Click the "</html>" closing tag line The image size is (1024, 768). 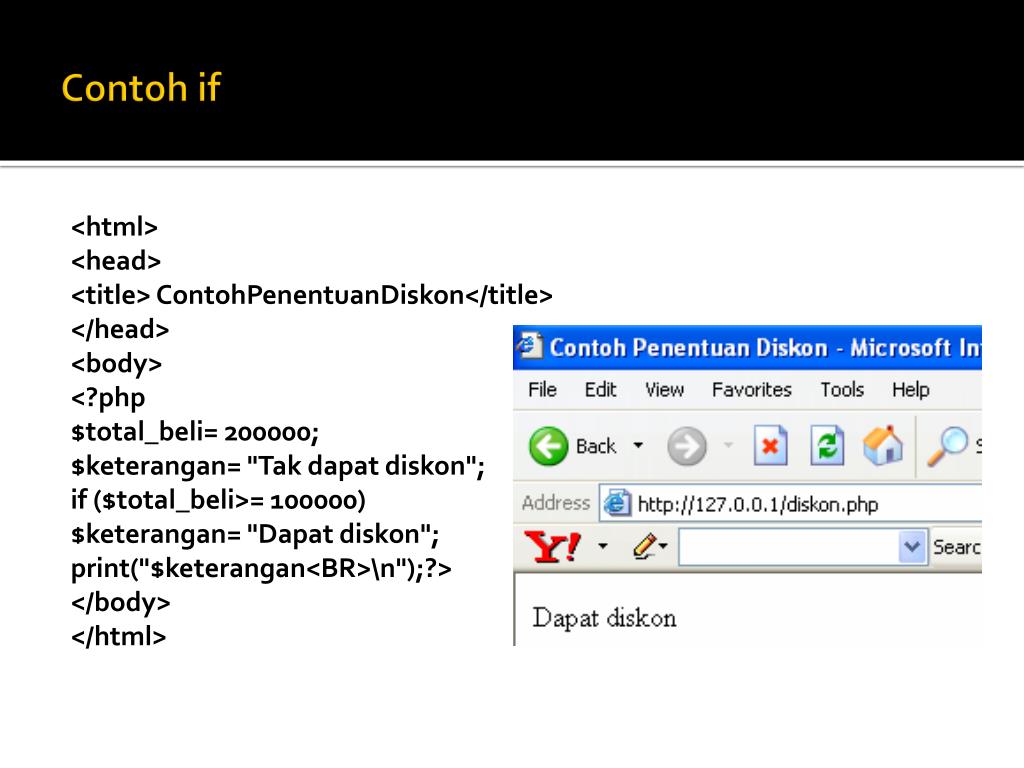click(x=118, y=636)
